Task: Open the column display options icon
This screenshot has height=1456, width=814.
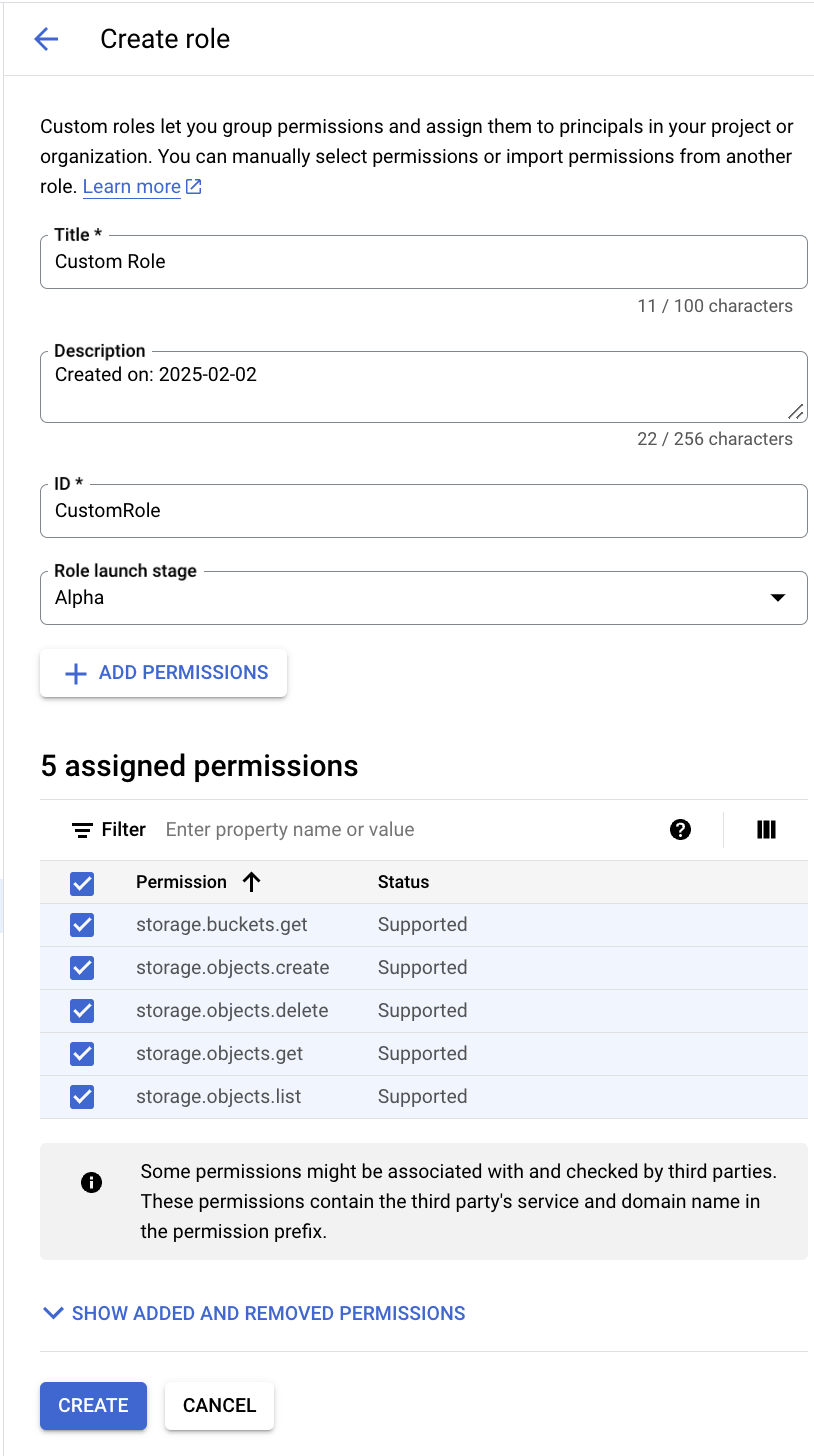Action: point(767,829)
